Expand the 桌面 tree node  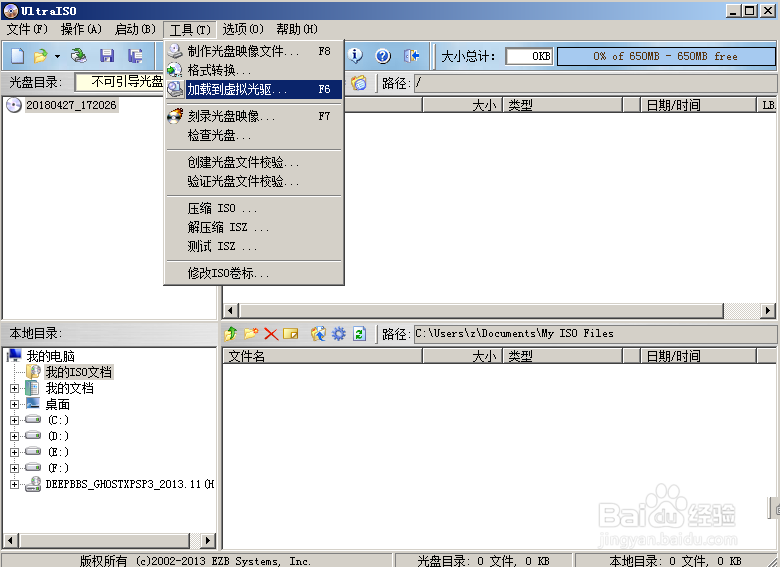tap(14, 404)
